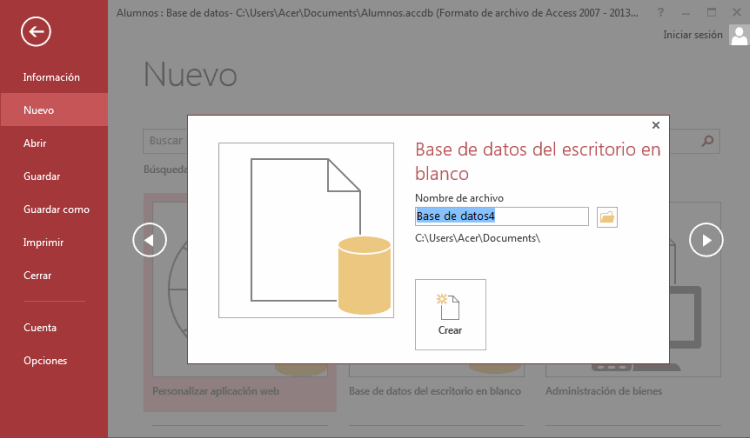Image resolution: width=750 pixels, height=438 pixels.
Task: Click the Crear button
Action: pos(450,314)
